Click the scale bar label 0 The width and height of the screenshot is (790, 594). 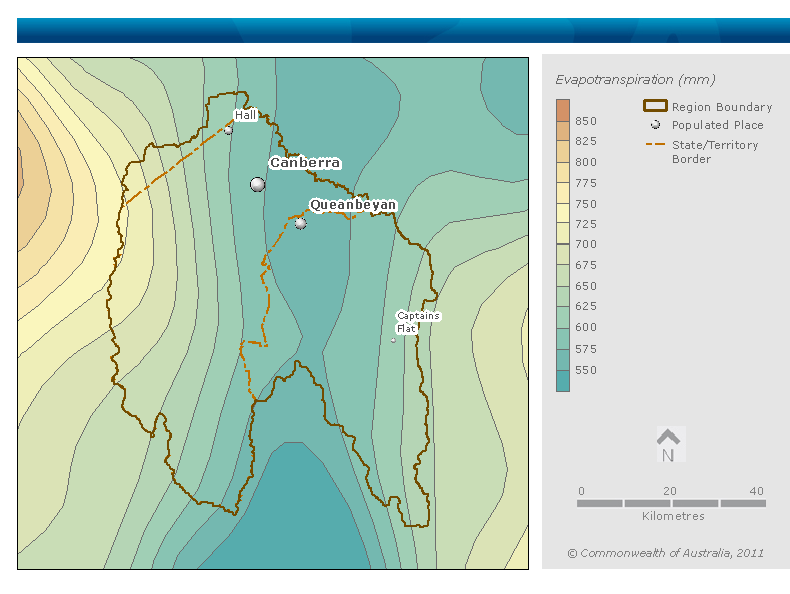pos(581,491)
